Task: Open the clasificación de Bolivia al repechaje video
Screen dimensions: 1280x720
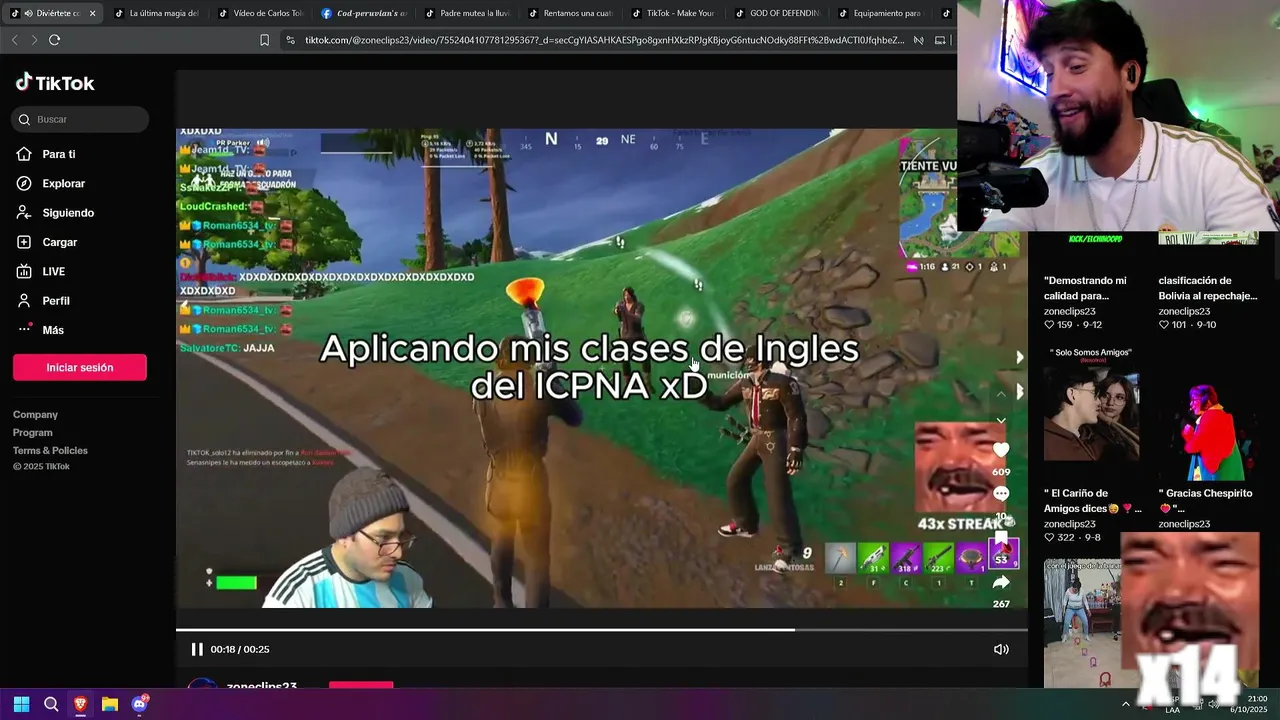Action: pos(1207,288)
